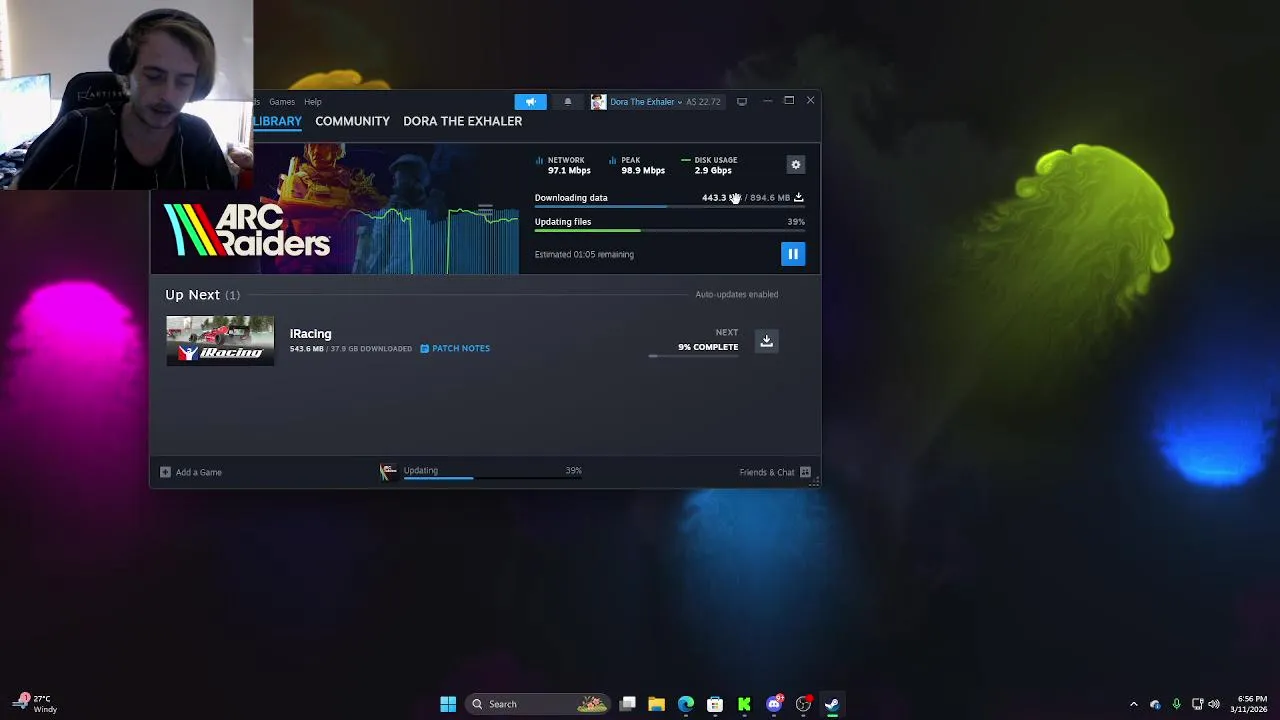Click the Auto-updates enabled text
This screenshot has height=720, width=1280.
click(736, 294)
